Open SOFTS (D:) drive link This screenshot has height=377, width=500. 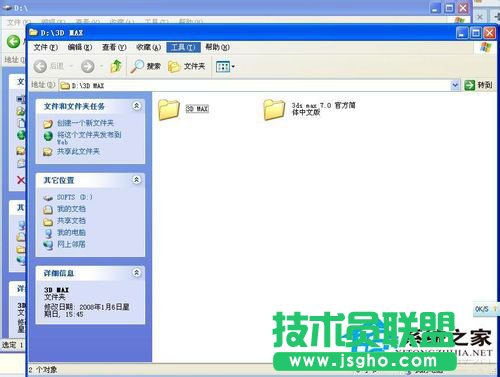coord(75,197)
